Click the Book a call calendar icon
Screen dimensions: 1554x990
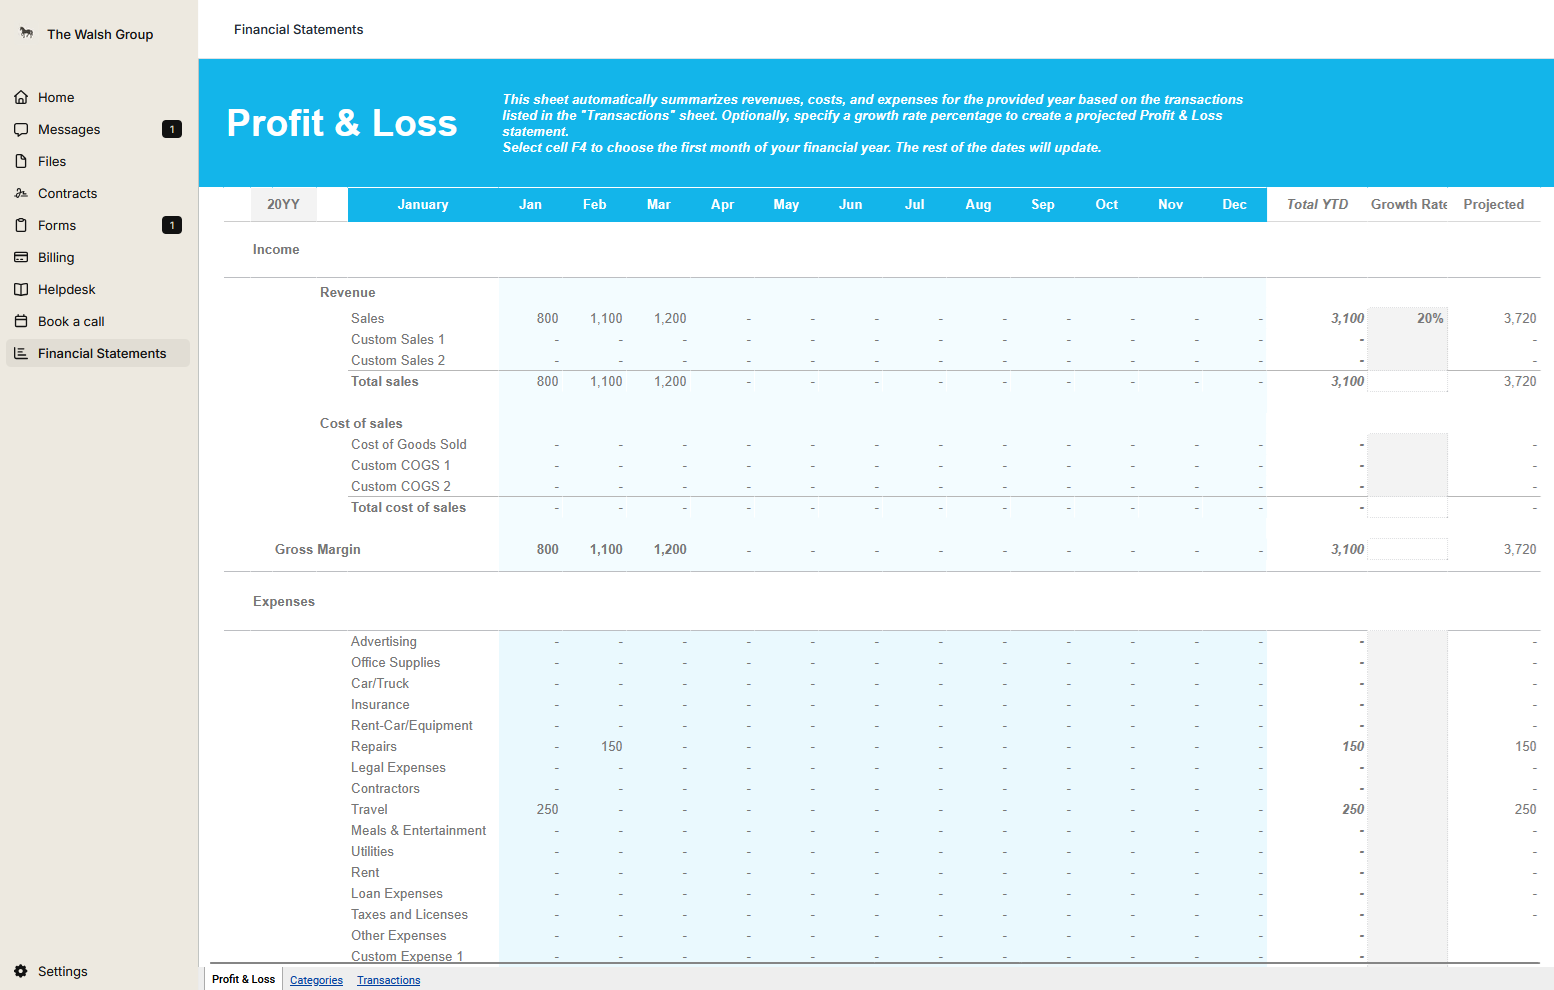(21, 321)
